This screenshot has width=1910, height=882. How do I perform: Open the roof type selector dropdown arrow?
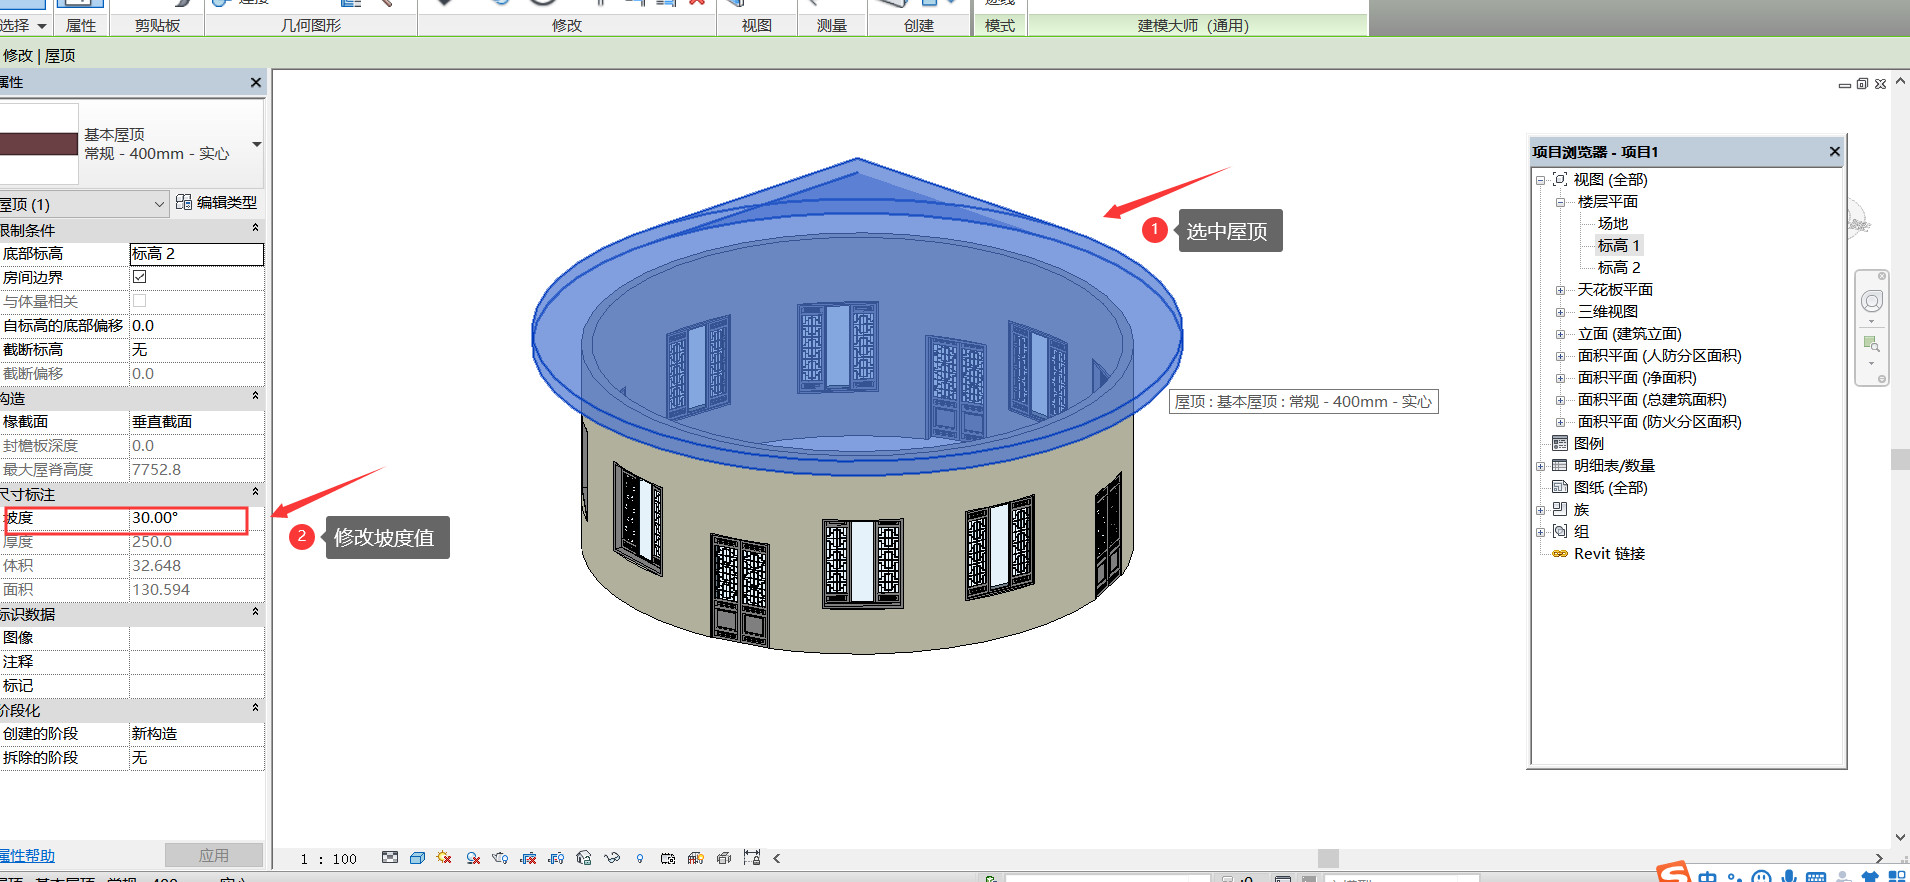(257, 145)
